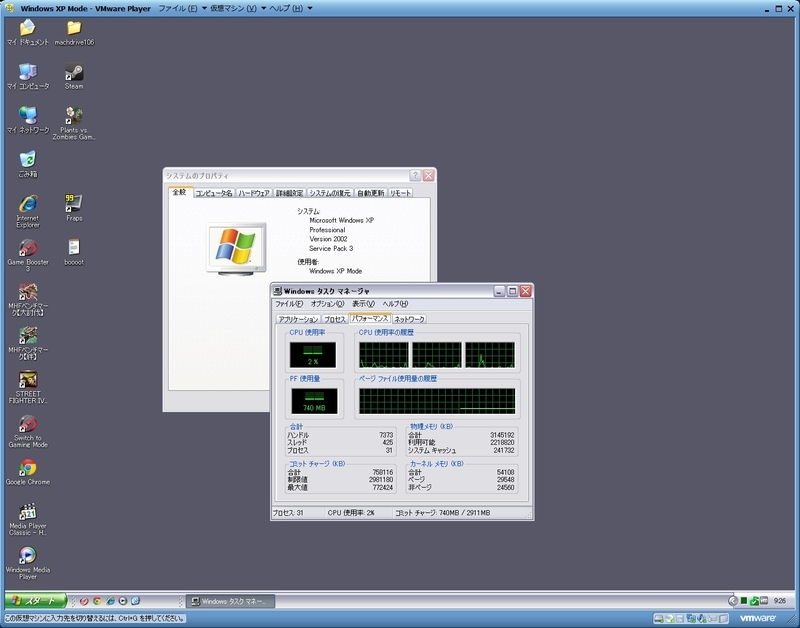Launch Chrome from the Quick Launch bar
The image size is (800, 628).
tap(97, 601)
